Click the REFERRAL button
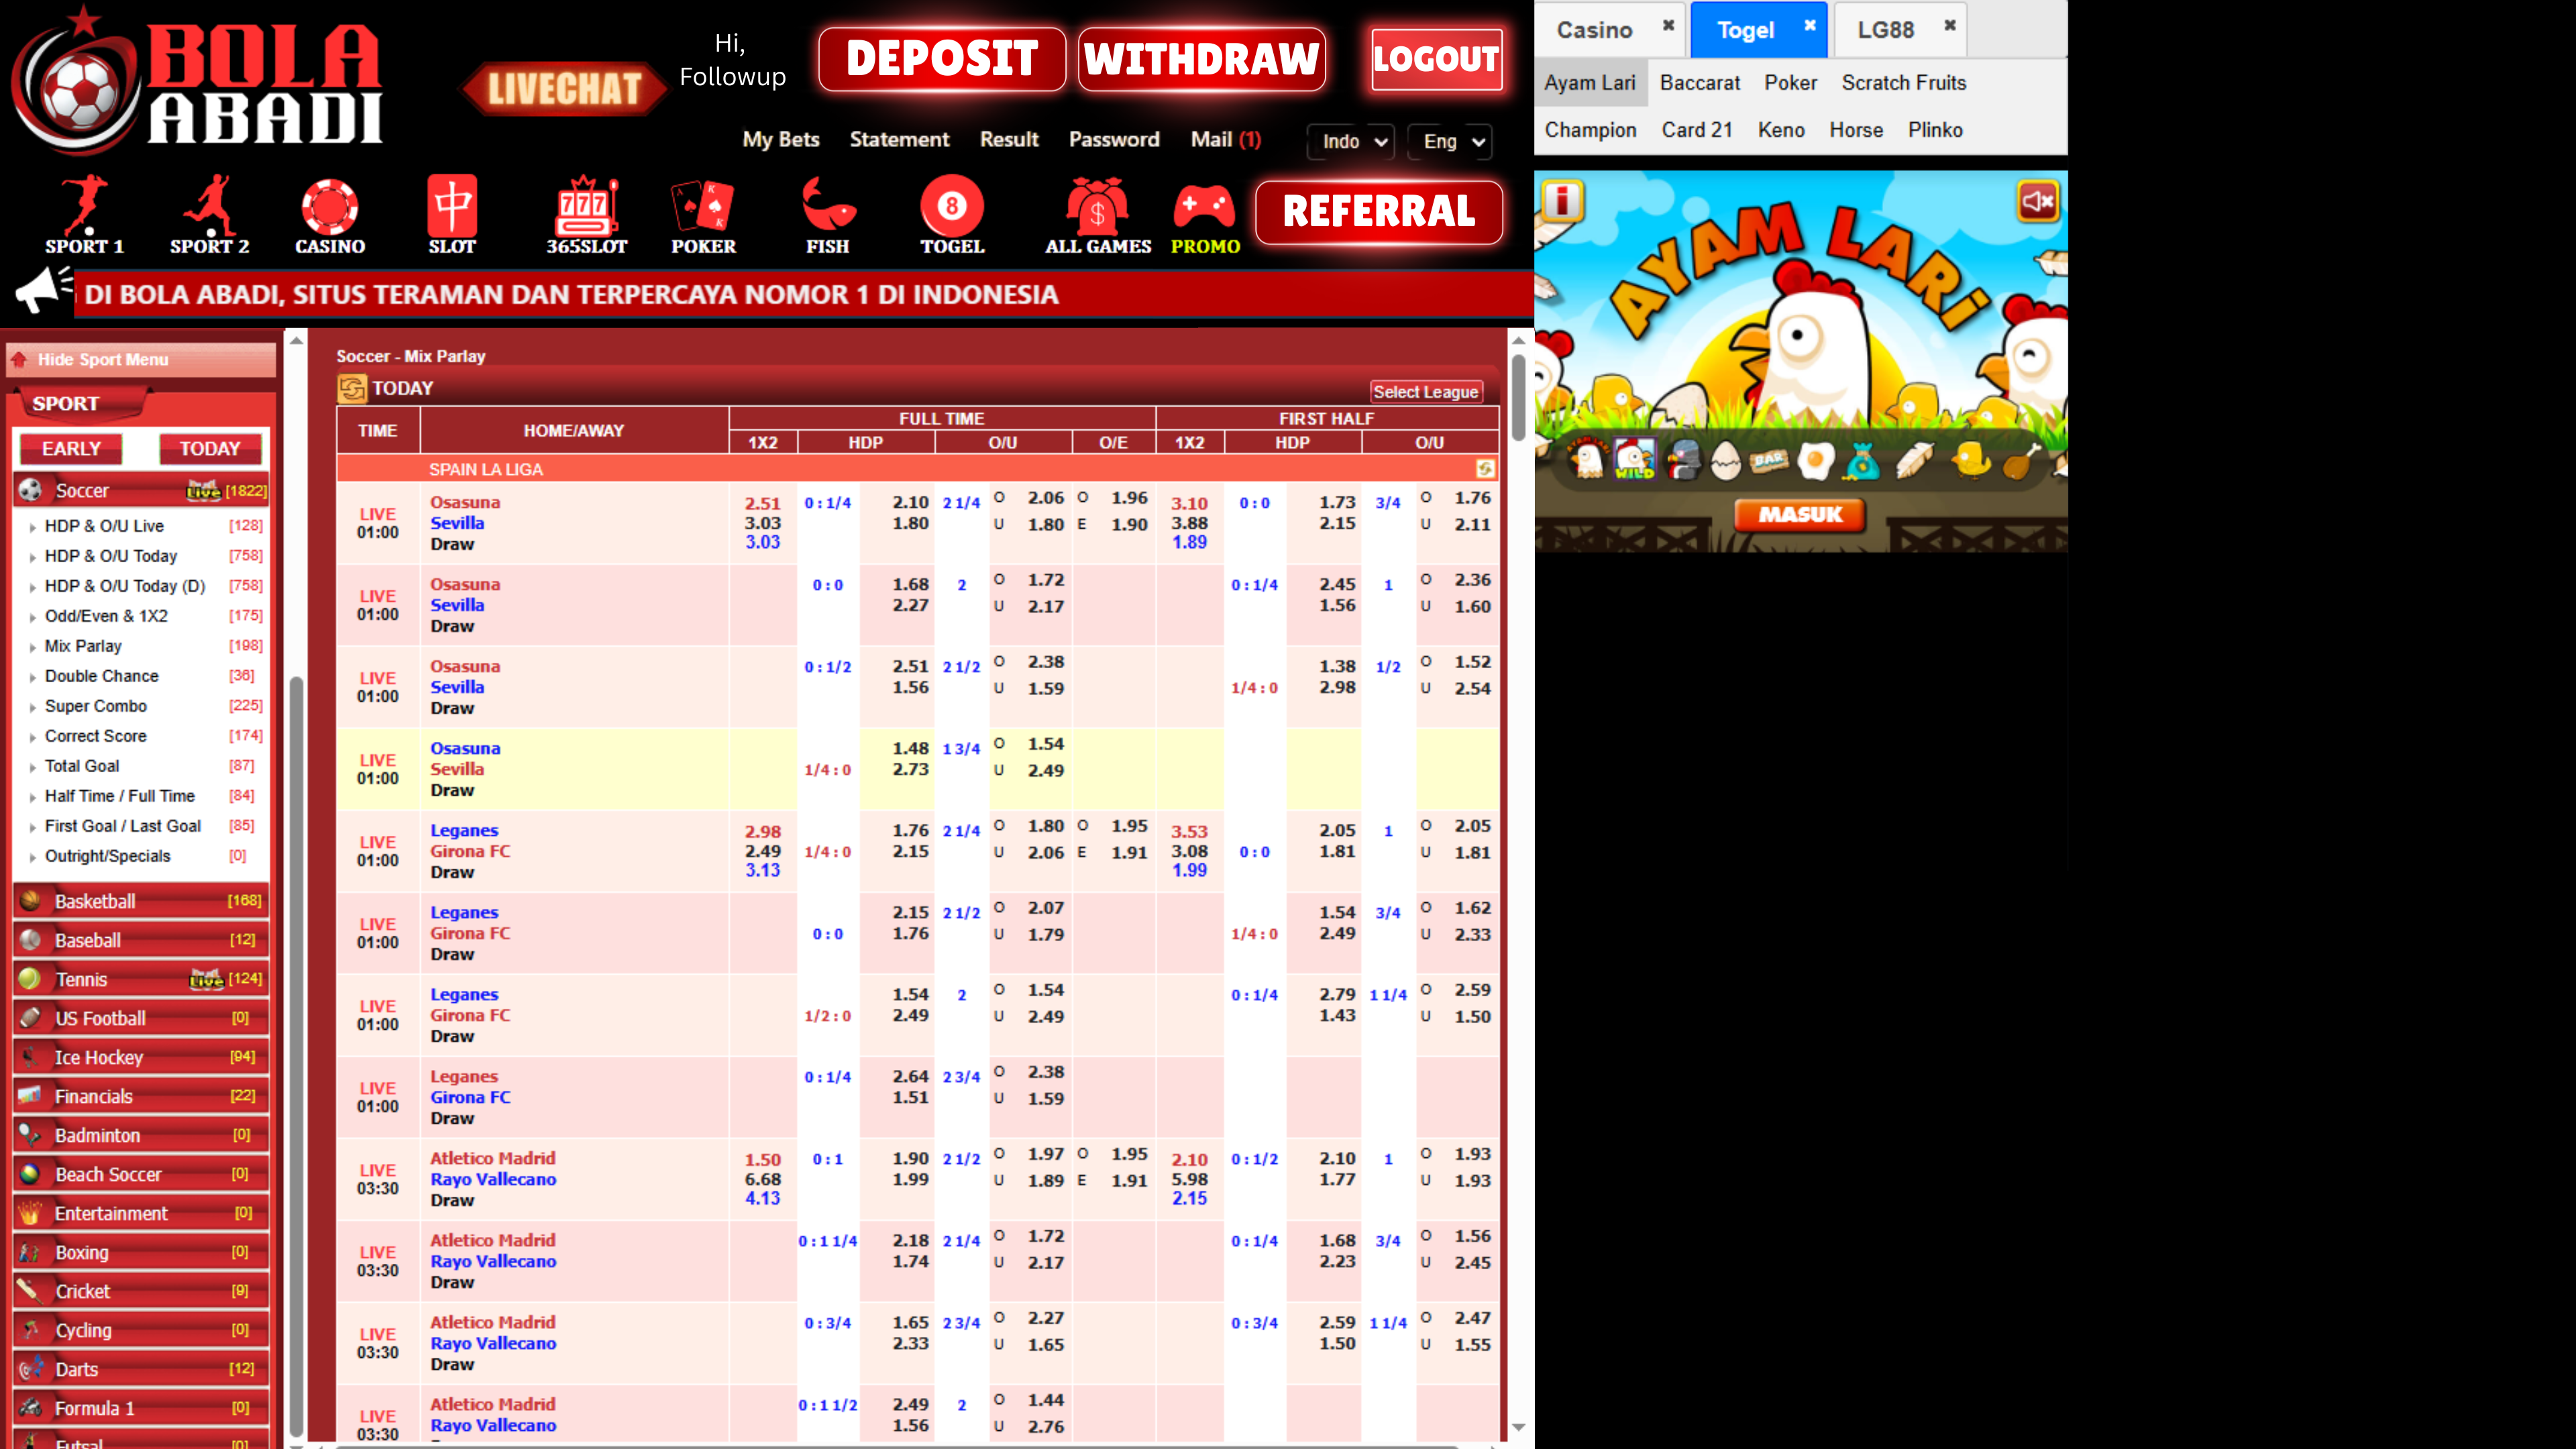The height and width of the screenshot is (1449, 2576). tap(1379, 212)
